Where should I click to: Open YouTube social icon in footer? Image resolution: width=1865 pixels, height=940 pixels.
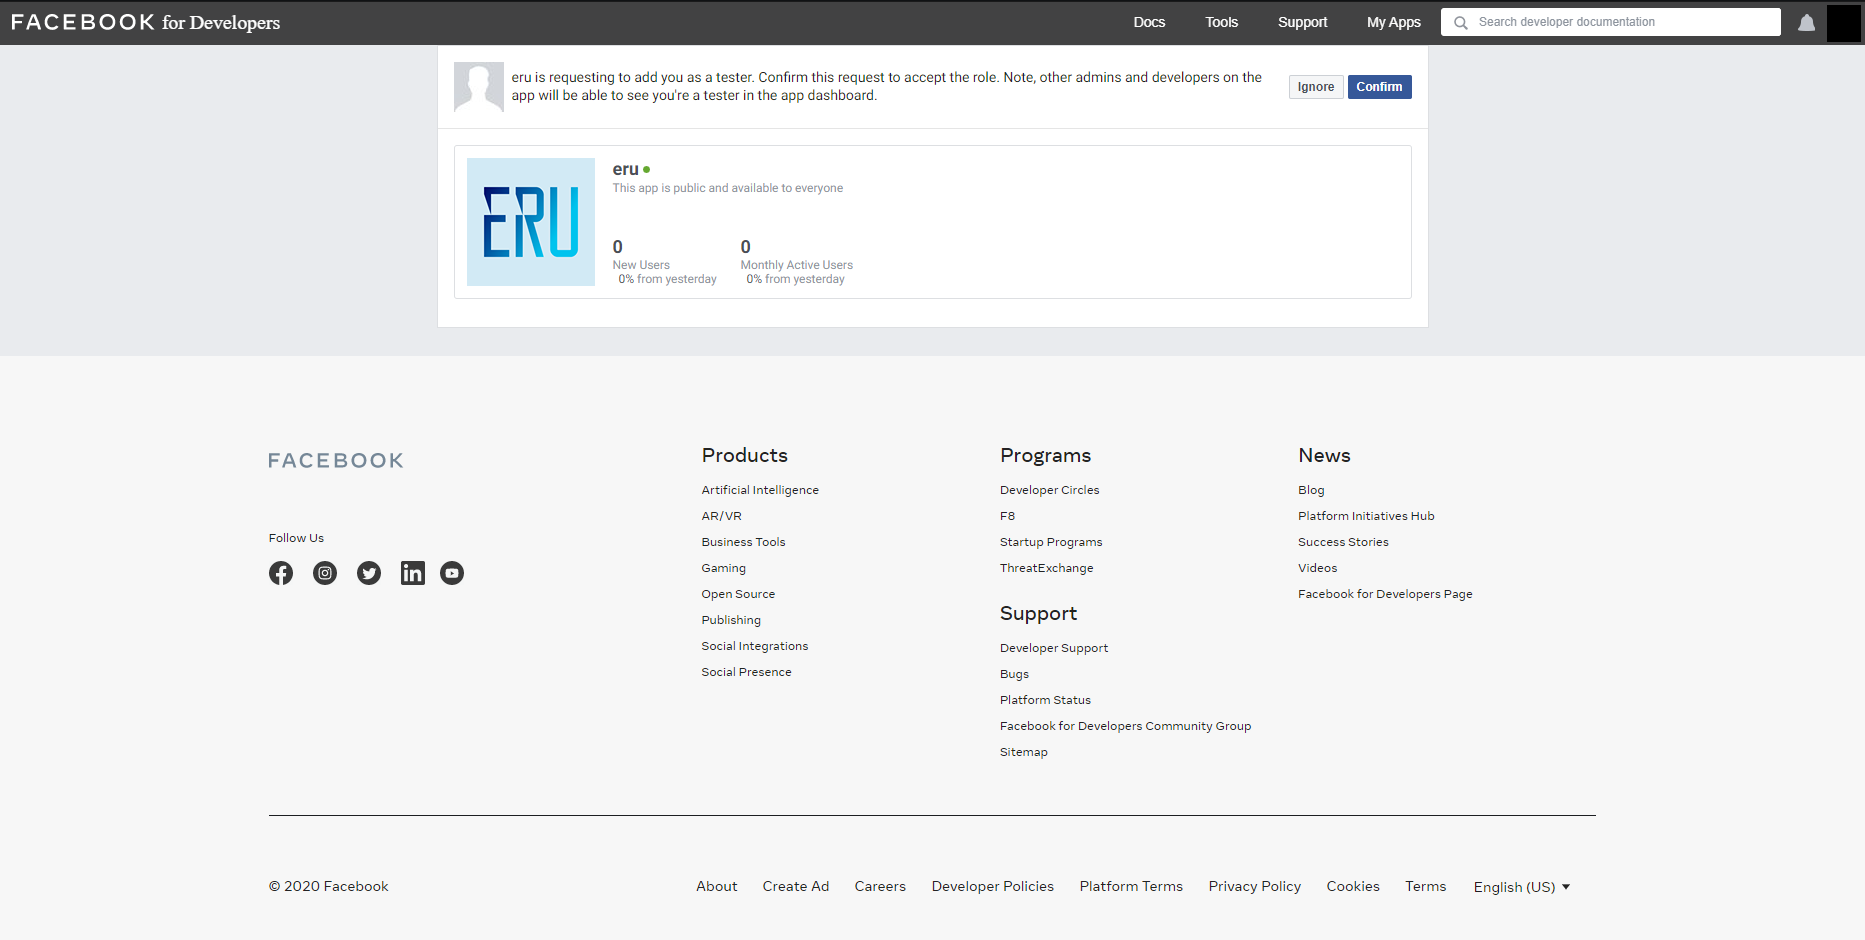coord(452,573)
